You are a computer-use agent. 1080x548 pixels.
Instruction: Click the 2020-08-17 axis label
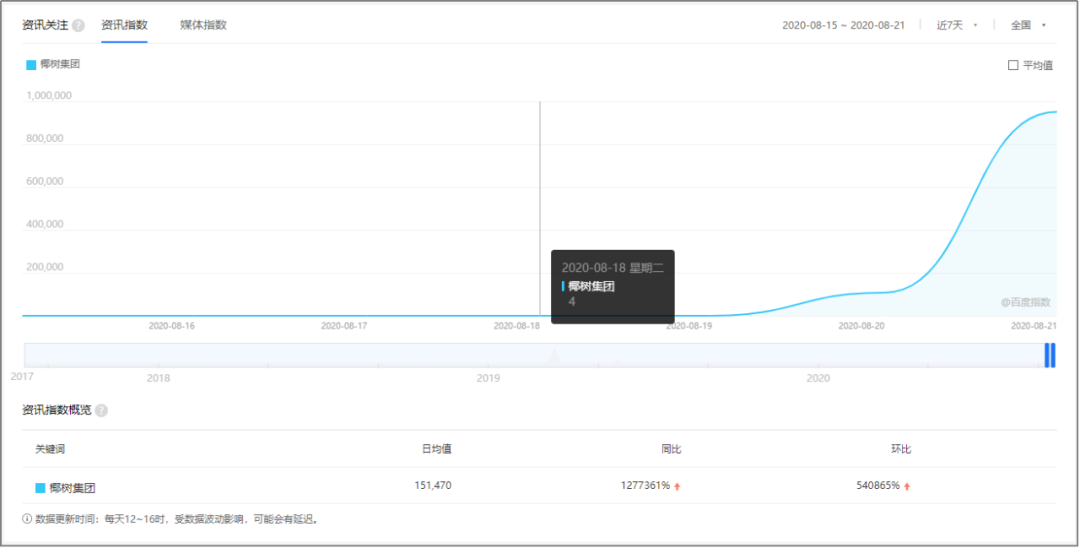coord(344,326)
